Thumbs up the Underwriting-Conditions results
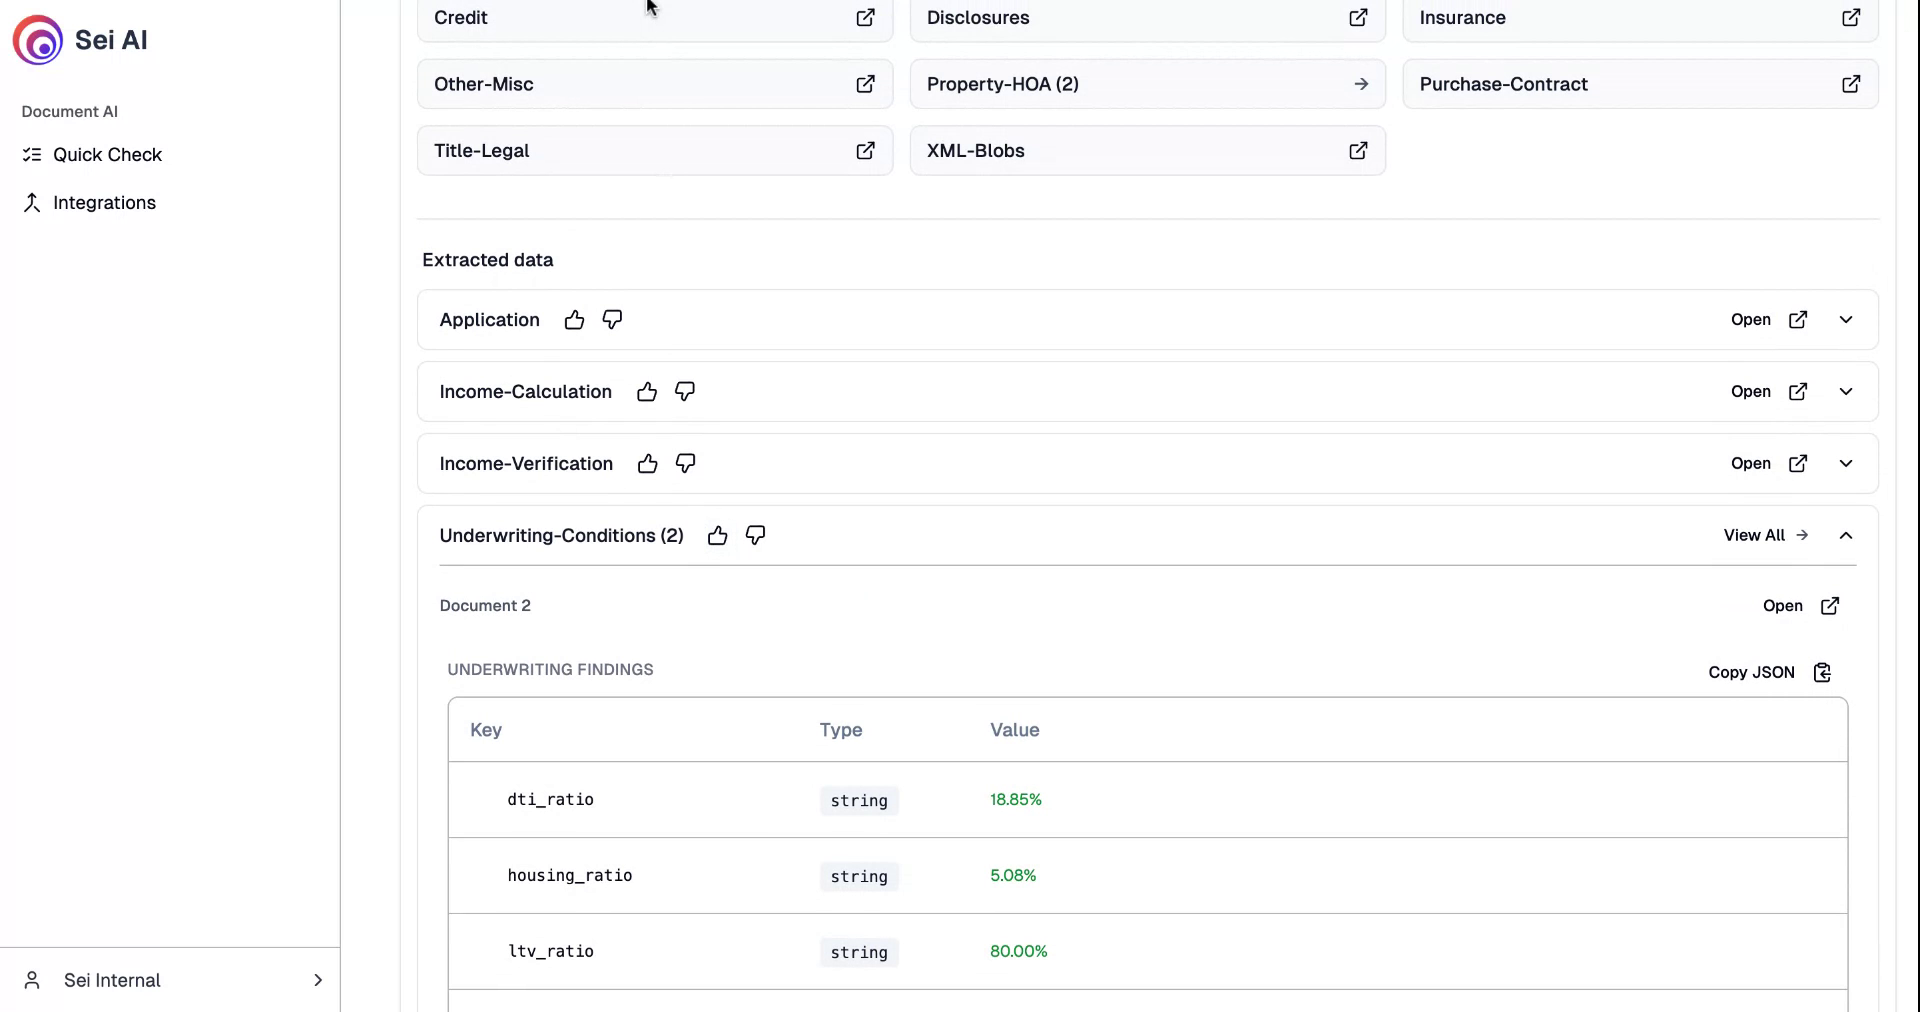 (x=717, y=535)
